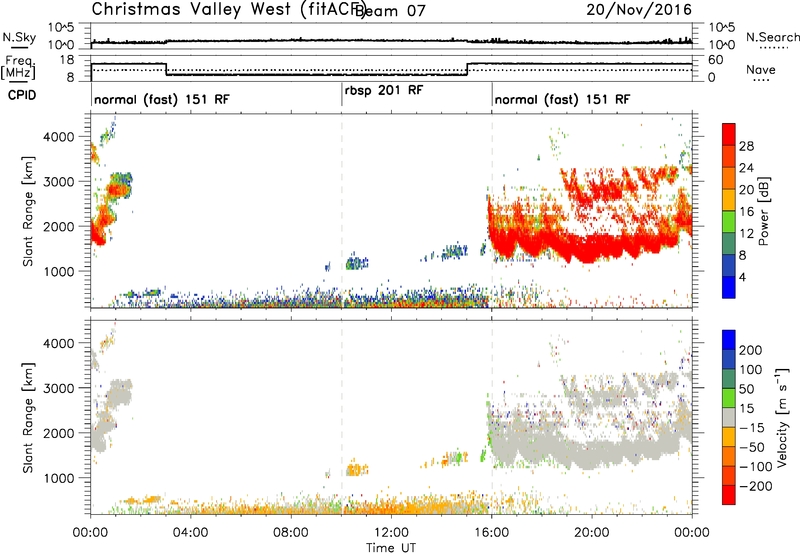This screenshot has width=800, height=554.
Task: Click the '10^5' label on the left noise axis
Action: click(62, 28)
